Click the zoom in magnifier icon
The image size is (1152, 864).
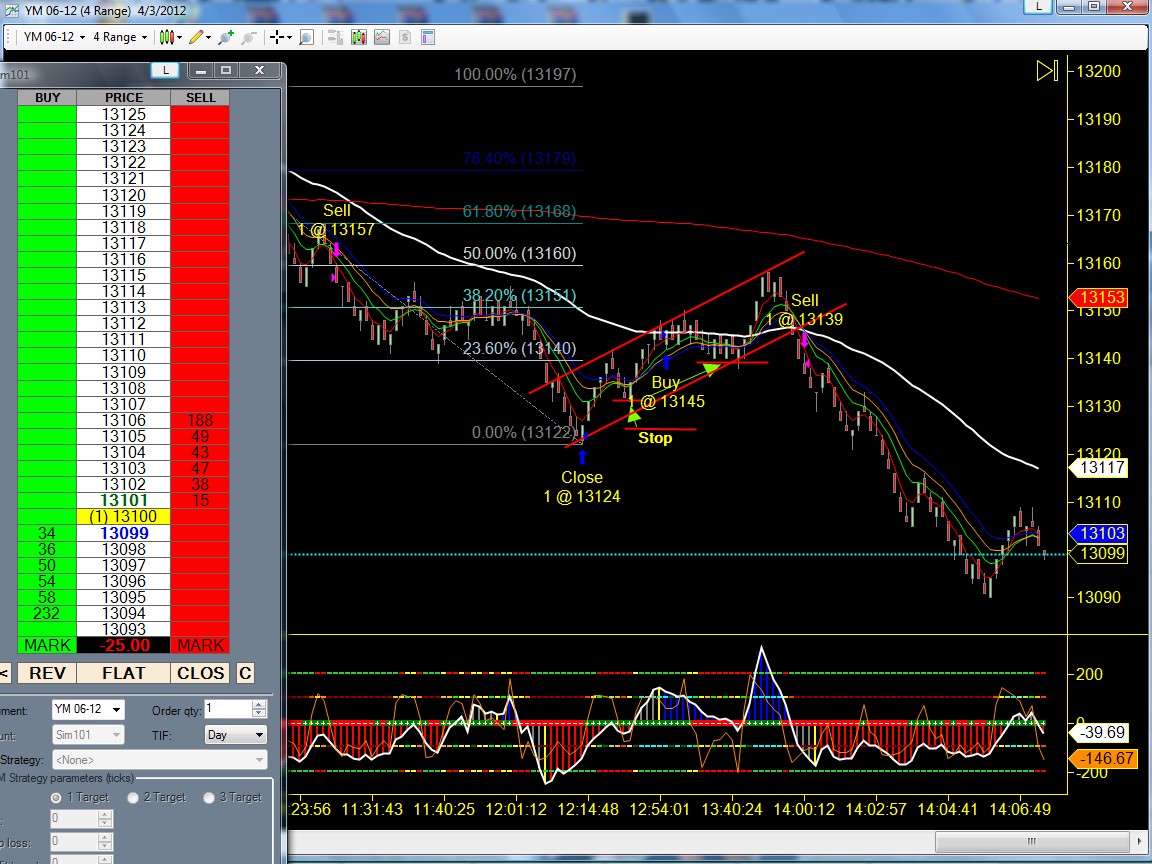point(226,37)
